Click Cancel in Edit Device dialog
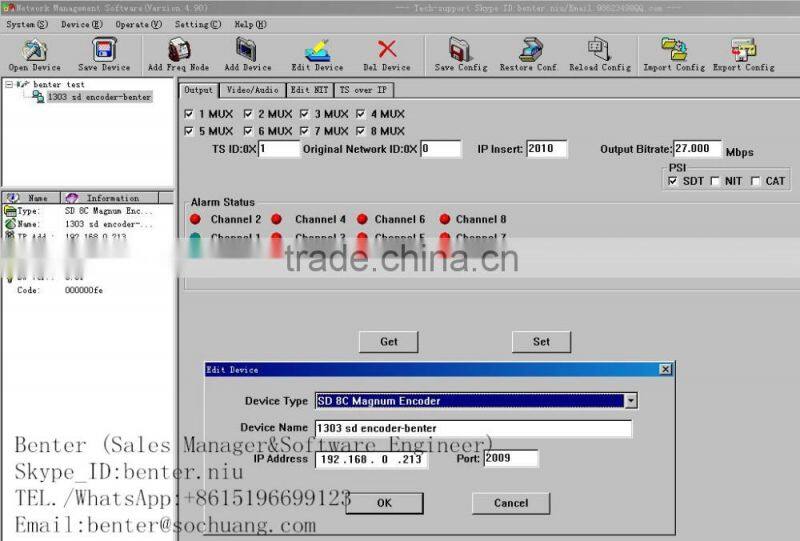This screenshot has height=541, width=800. point(510,503)
